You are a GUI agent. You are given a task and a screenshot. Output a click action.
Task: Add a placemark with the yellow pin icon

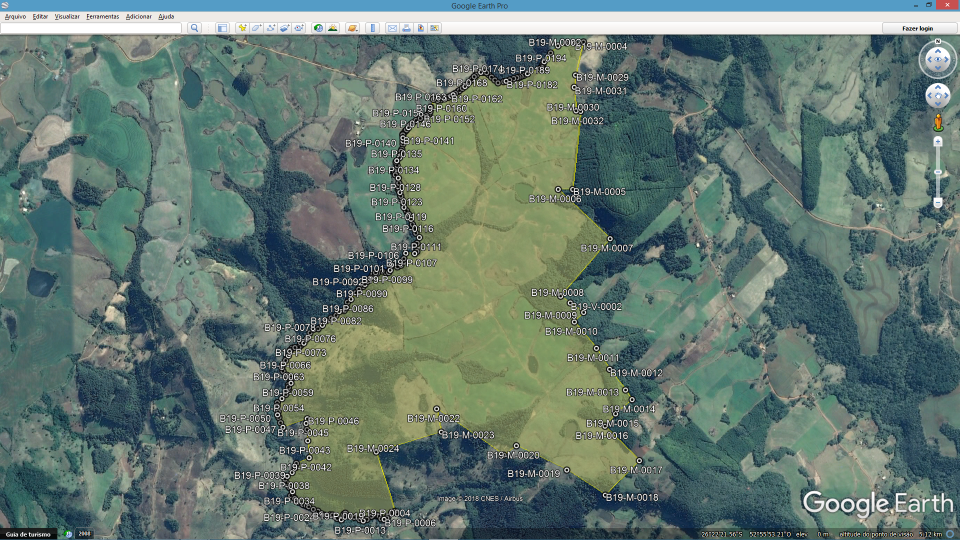click(x=242, y=28)
